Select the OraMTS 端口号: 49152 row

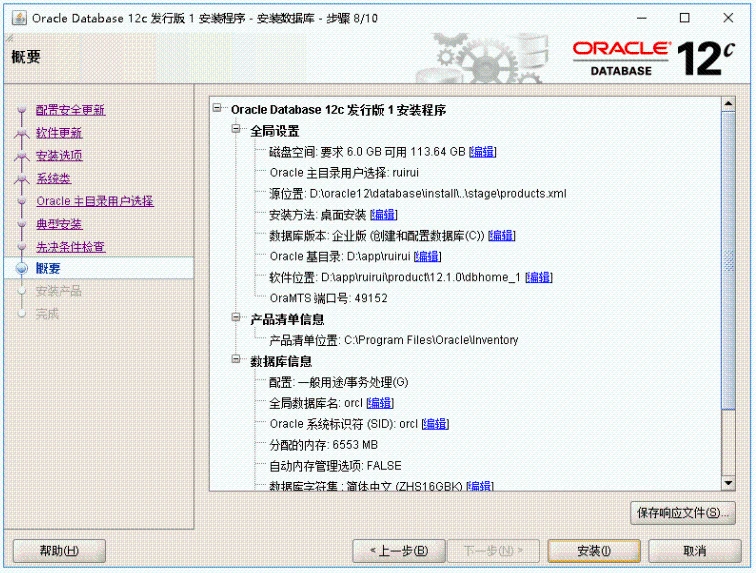pos(328,298)
